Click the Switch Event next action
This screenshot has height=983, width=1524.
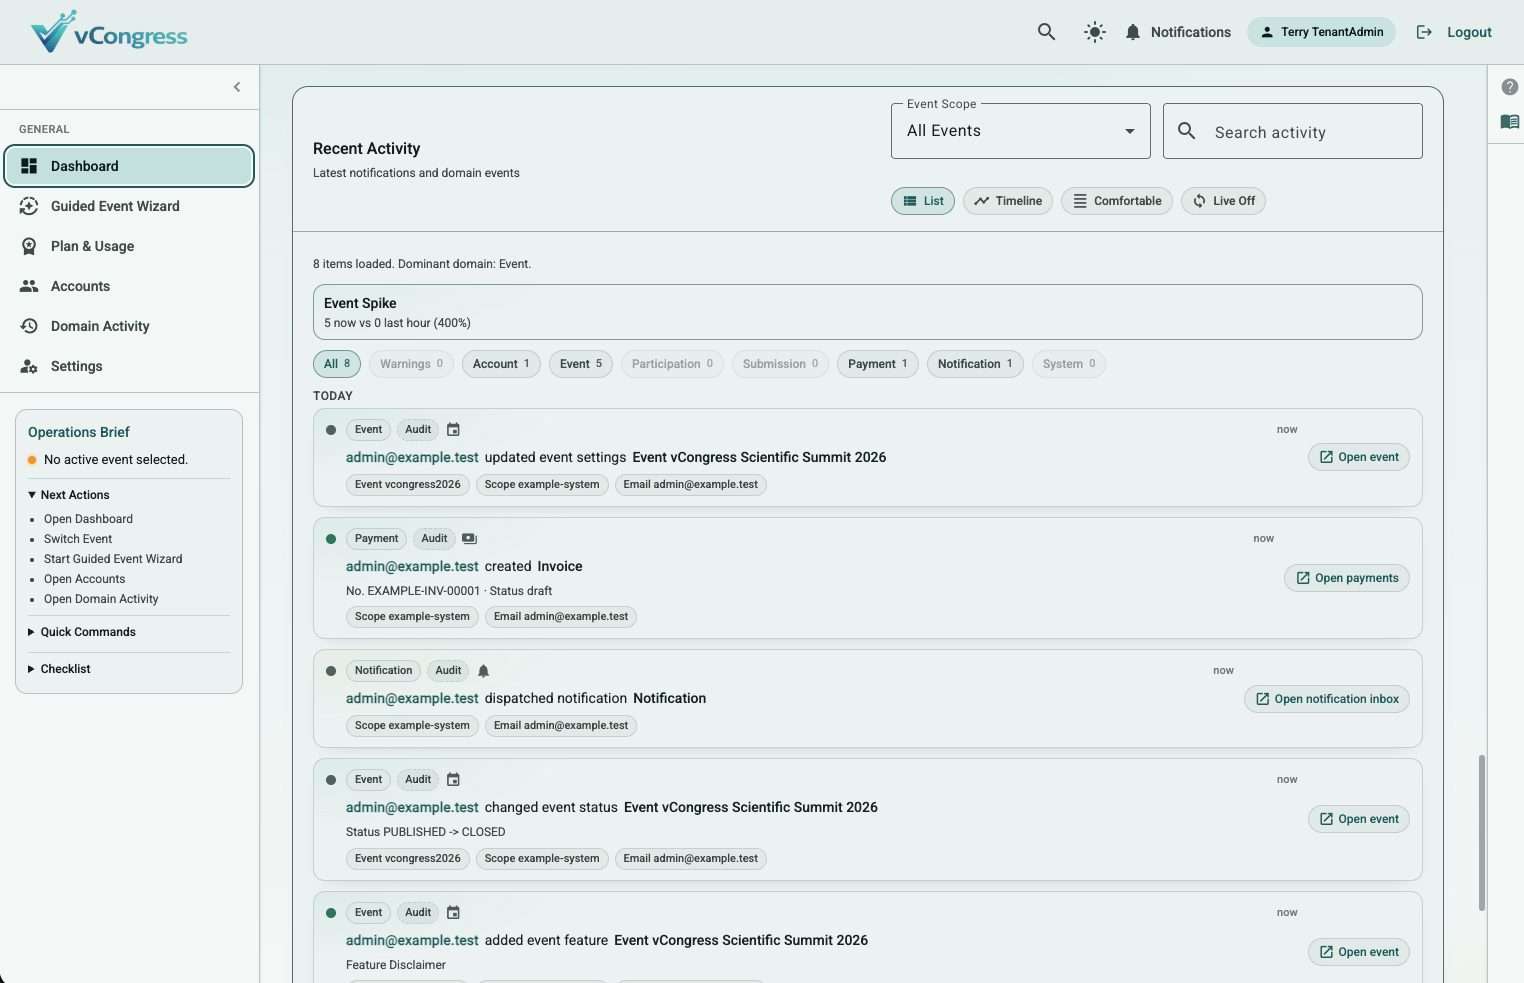point(78,539)
